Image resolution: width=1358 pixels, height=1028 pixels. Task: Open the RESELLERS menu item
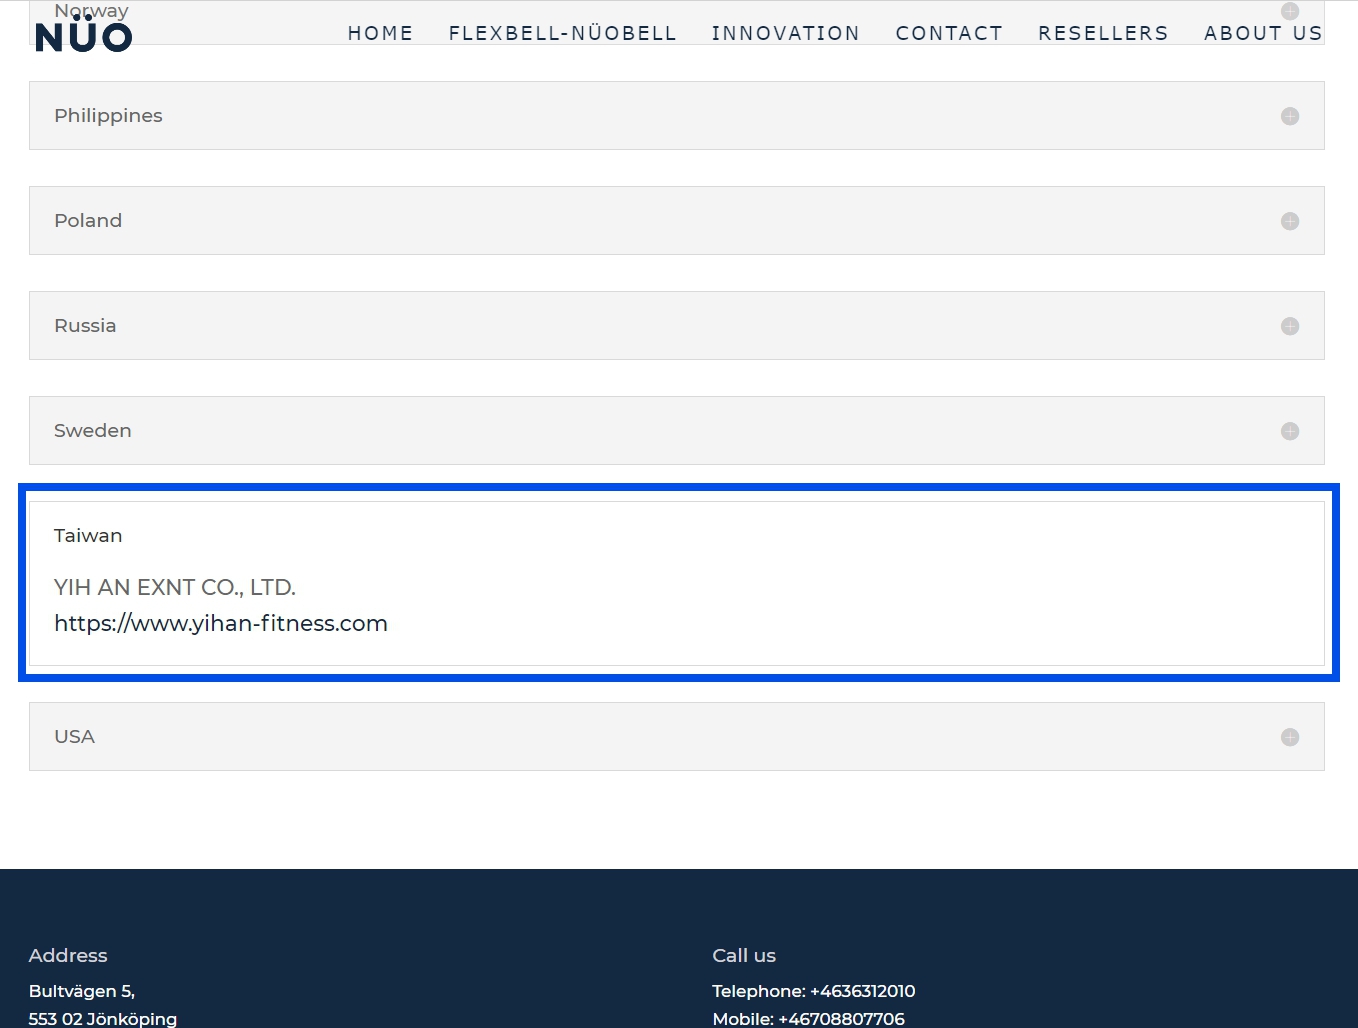click(x=1103, y=33)
